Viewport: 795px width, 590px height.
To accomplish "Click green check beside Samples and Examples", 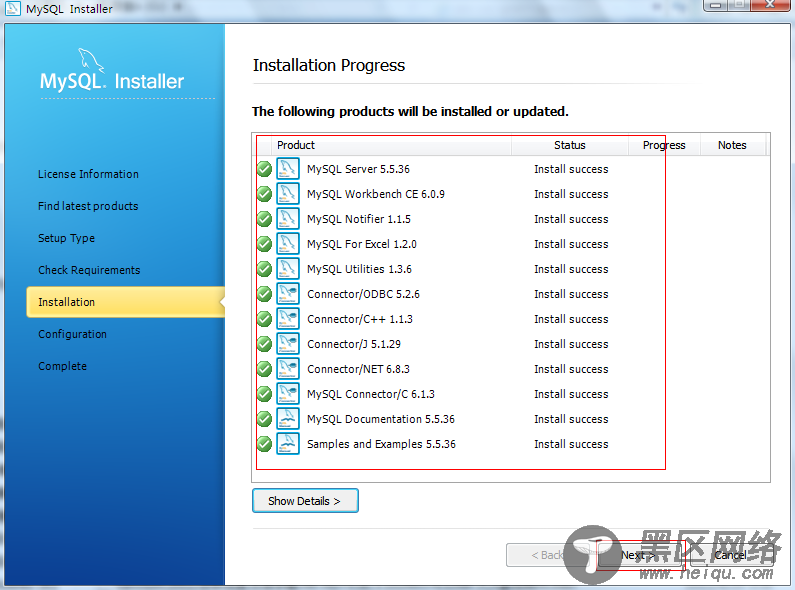I will coord(264,444).
